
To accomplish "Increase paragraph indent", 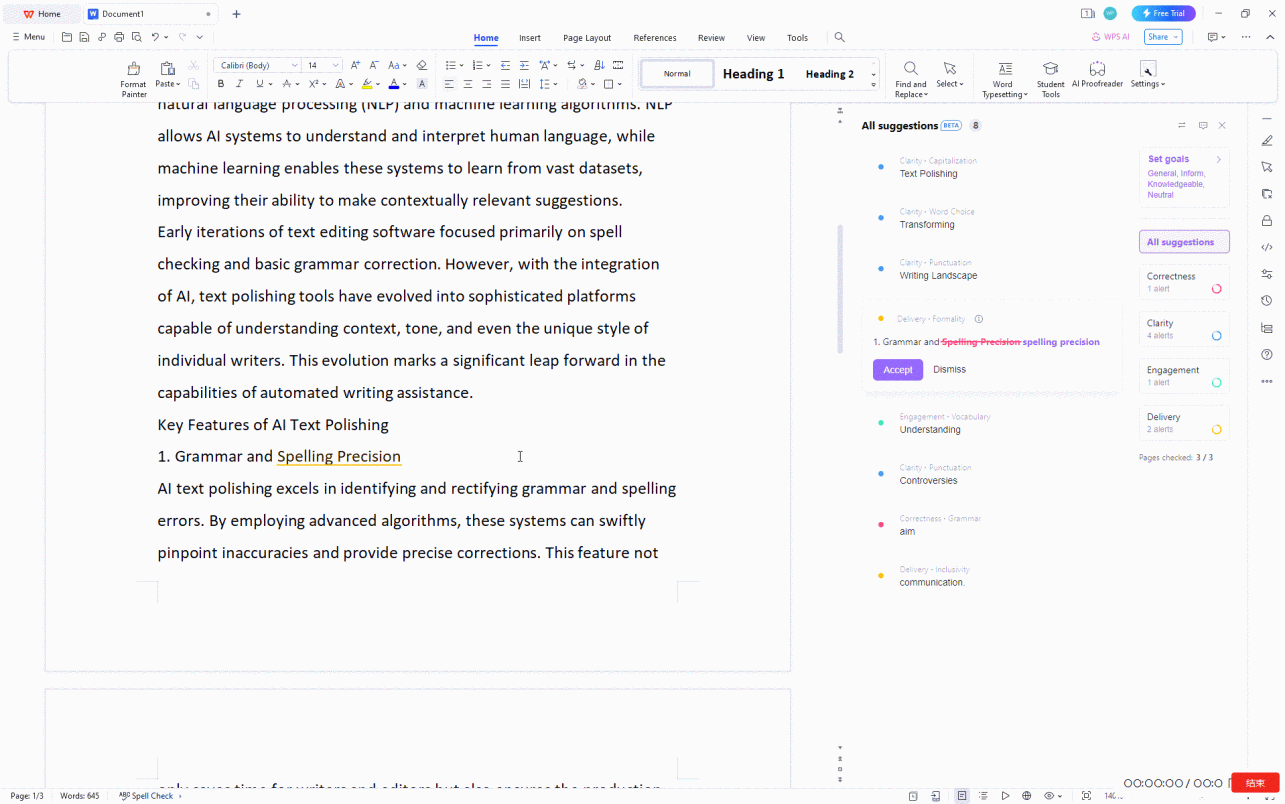I will (523, 65).
